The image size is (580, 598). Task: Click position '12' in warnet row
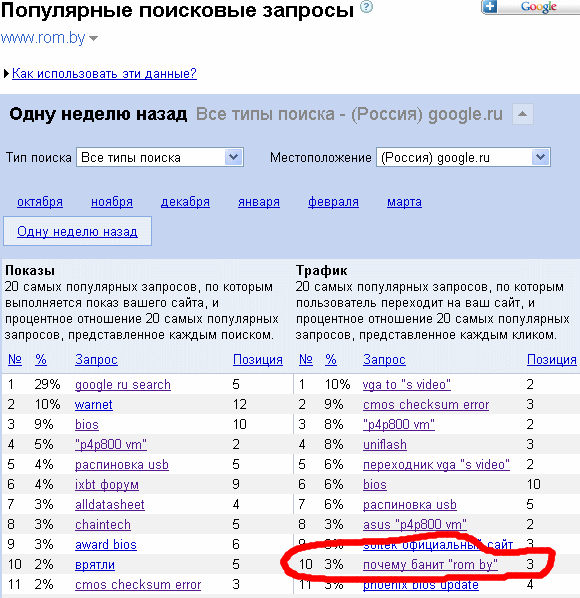[239, 405]
